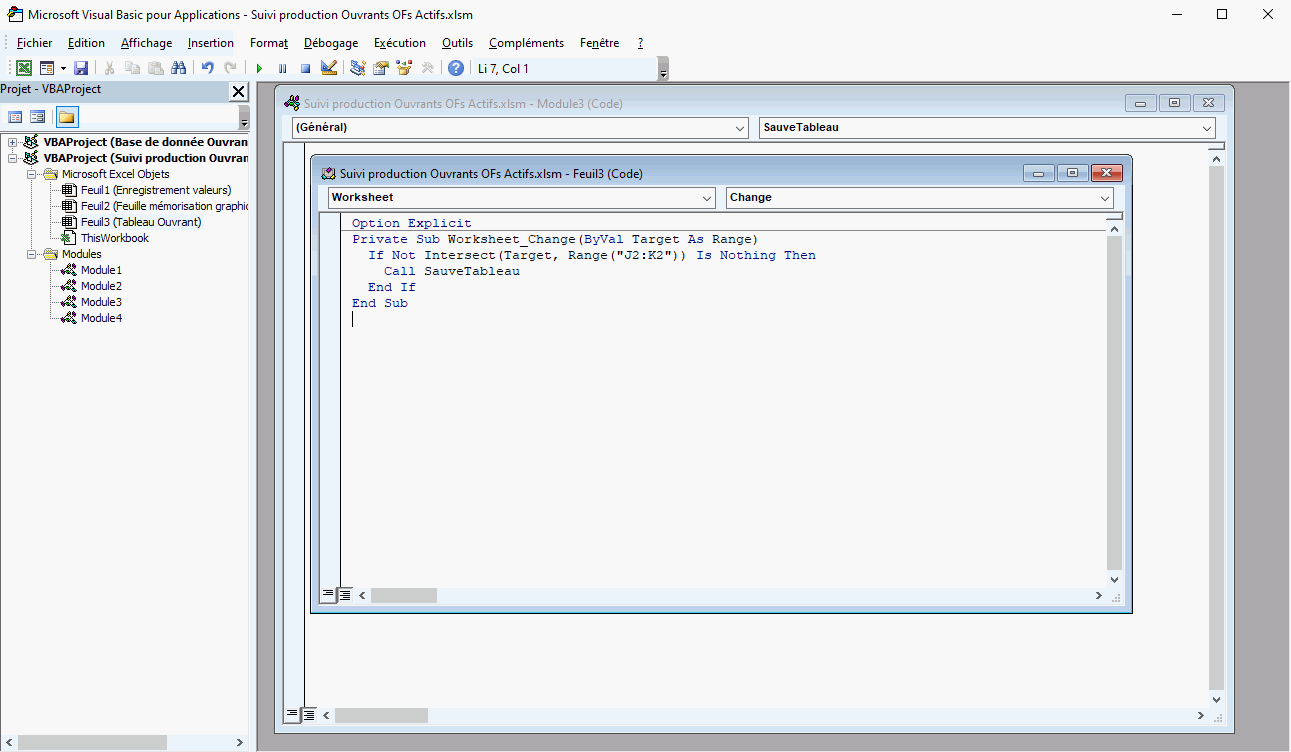This screenshot has width=1291, height=752.
Task: Click the View Microsoft Excel toolbar icon
Action: [23, 68]
